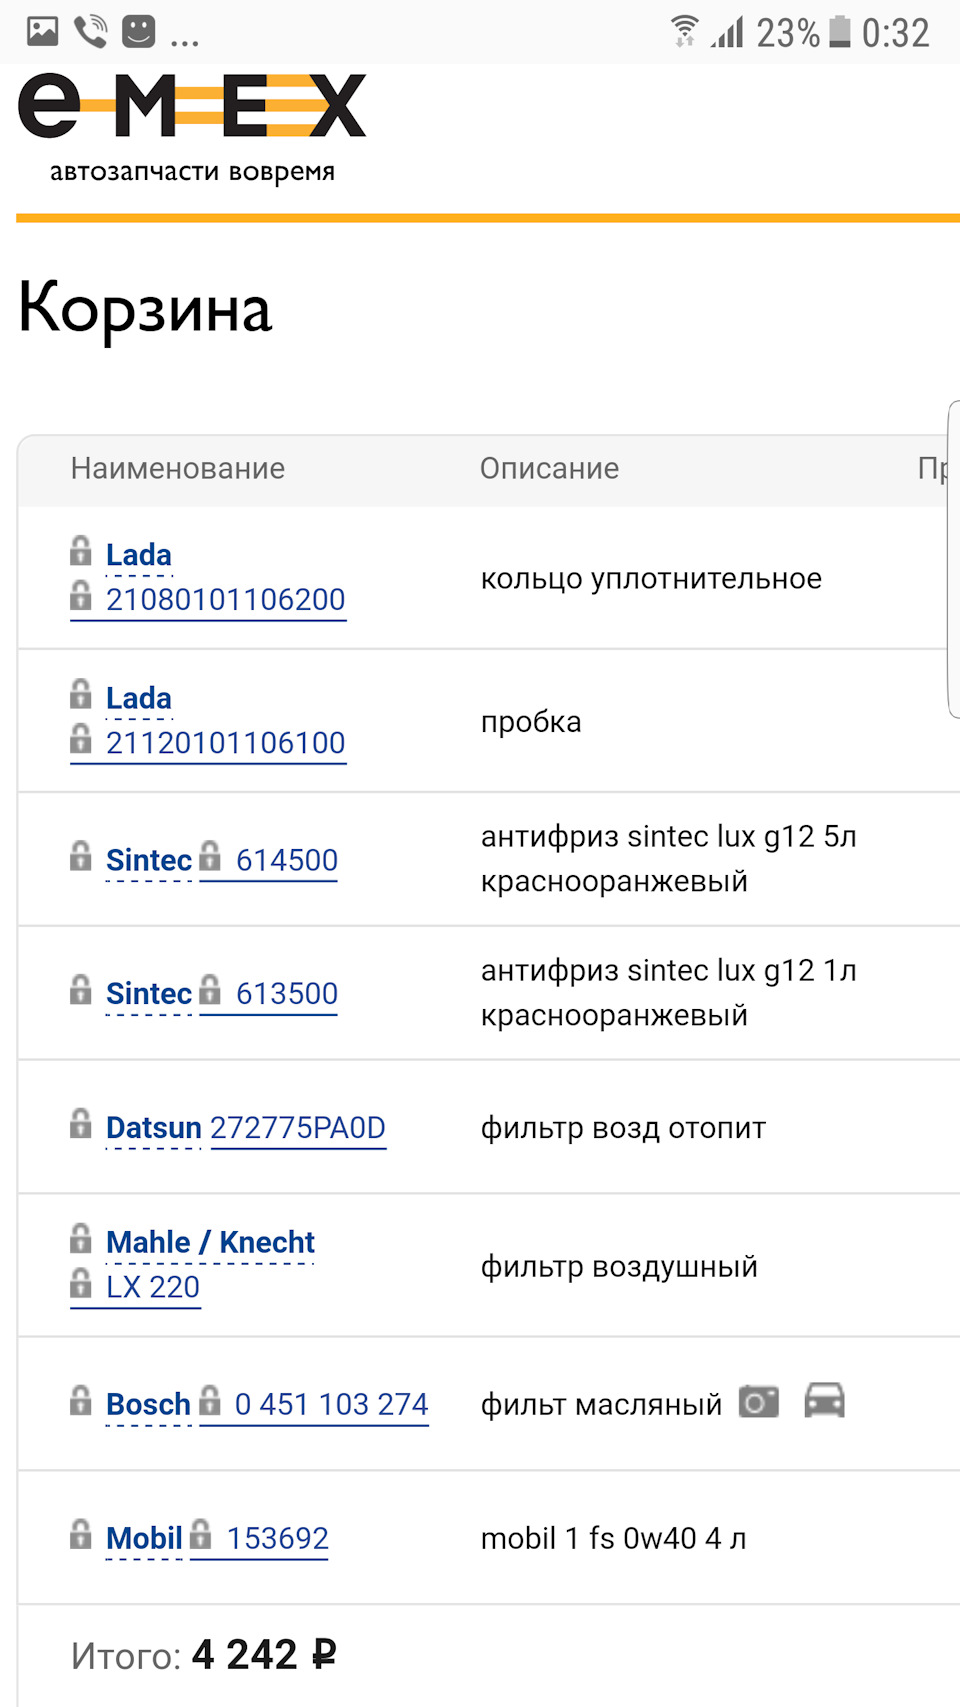
Task: Tap the Wi-Fi icon in the status bar
Action: (x=685, y=31)
